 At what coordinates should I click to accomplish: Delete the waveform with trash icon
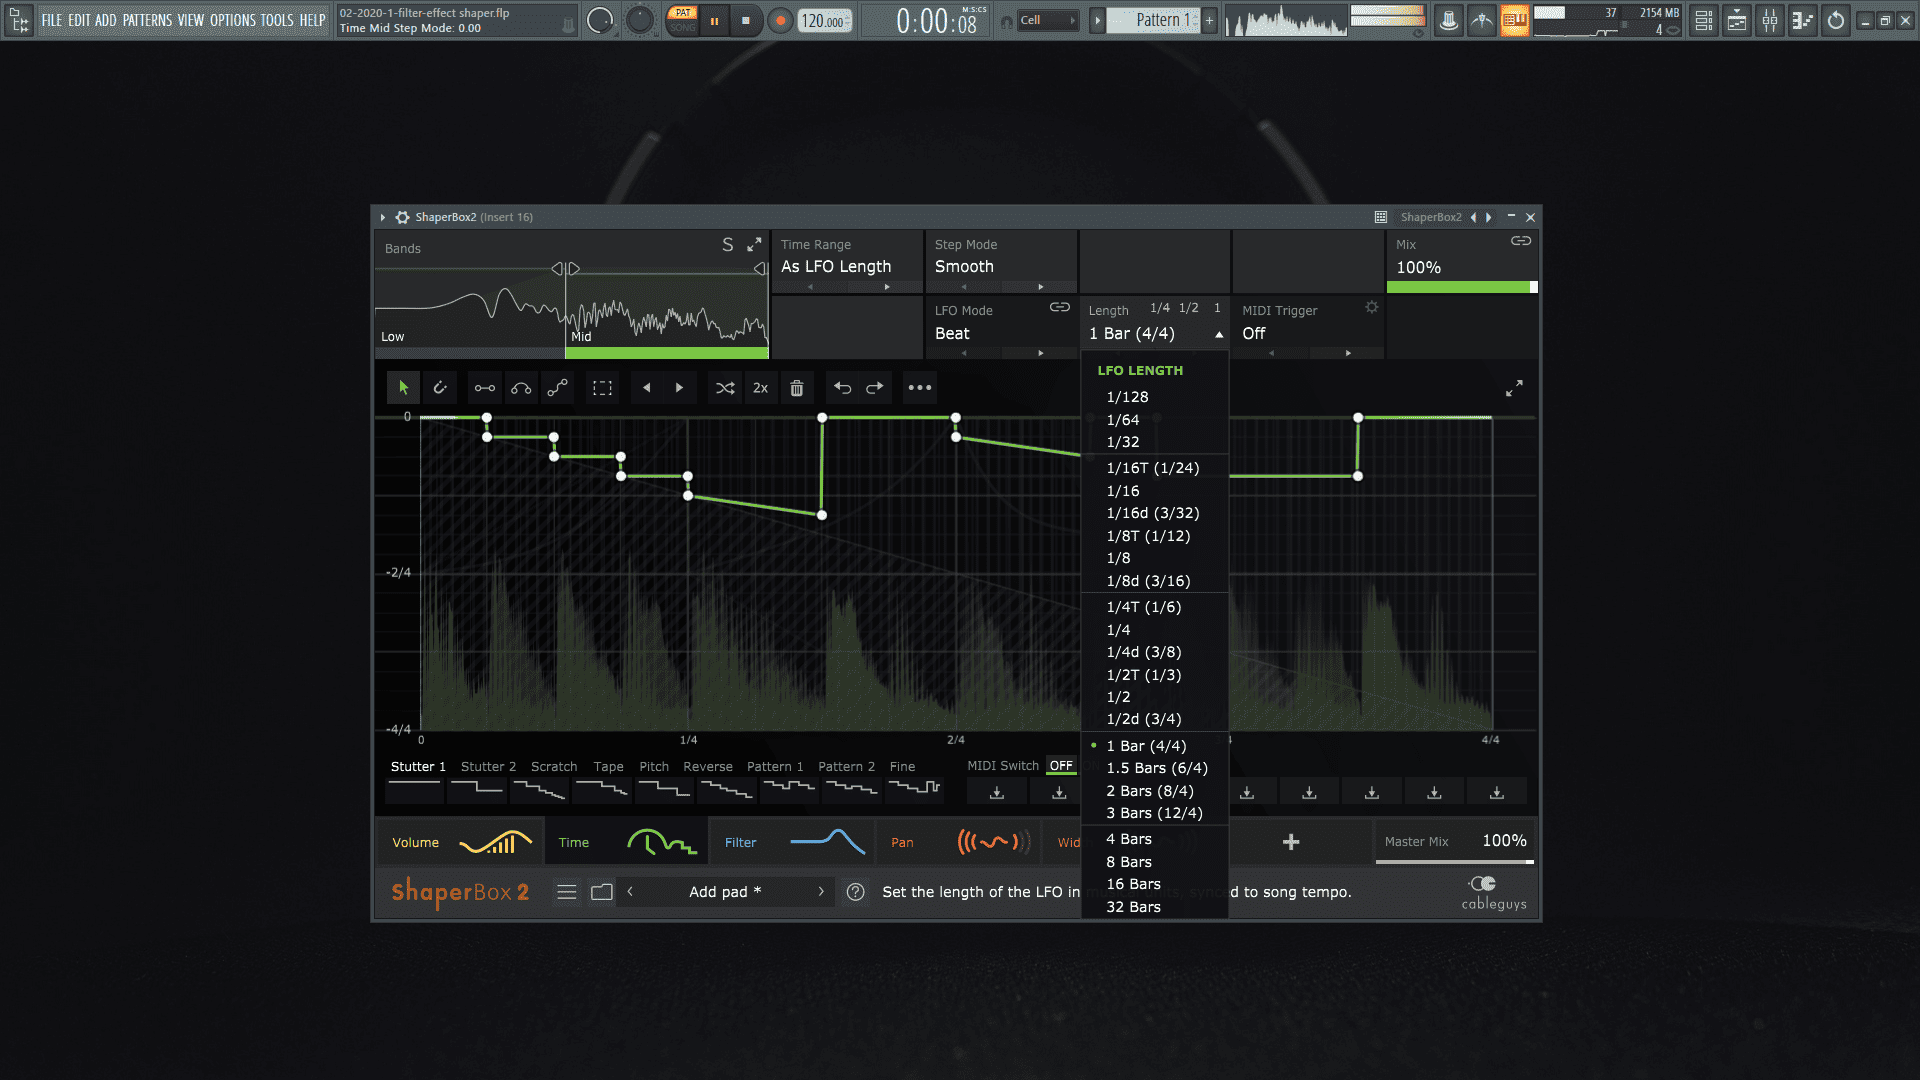coord(797,388)
